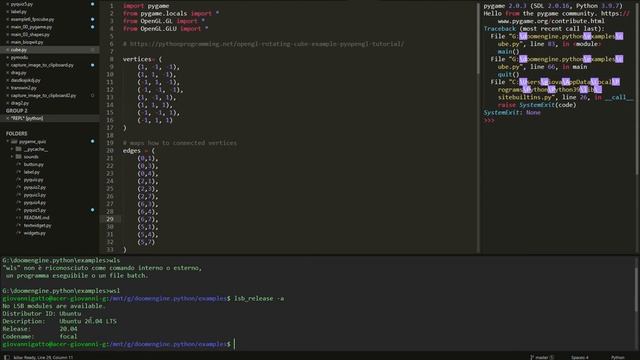Open drag2.py from open files
The image size is (640, 360).
click(x=20, y=103)
